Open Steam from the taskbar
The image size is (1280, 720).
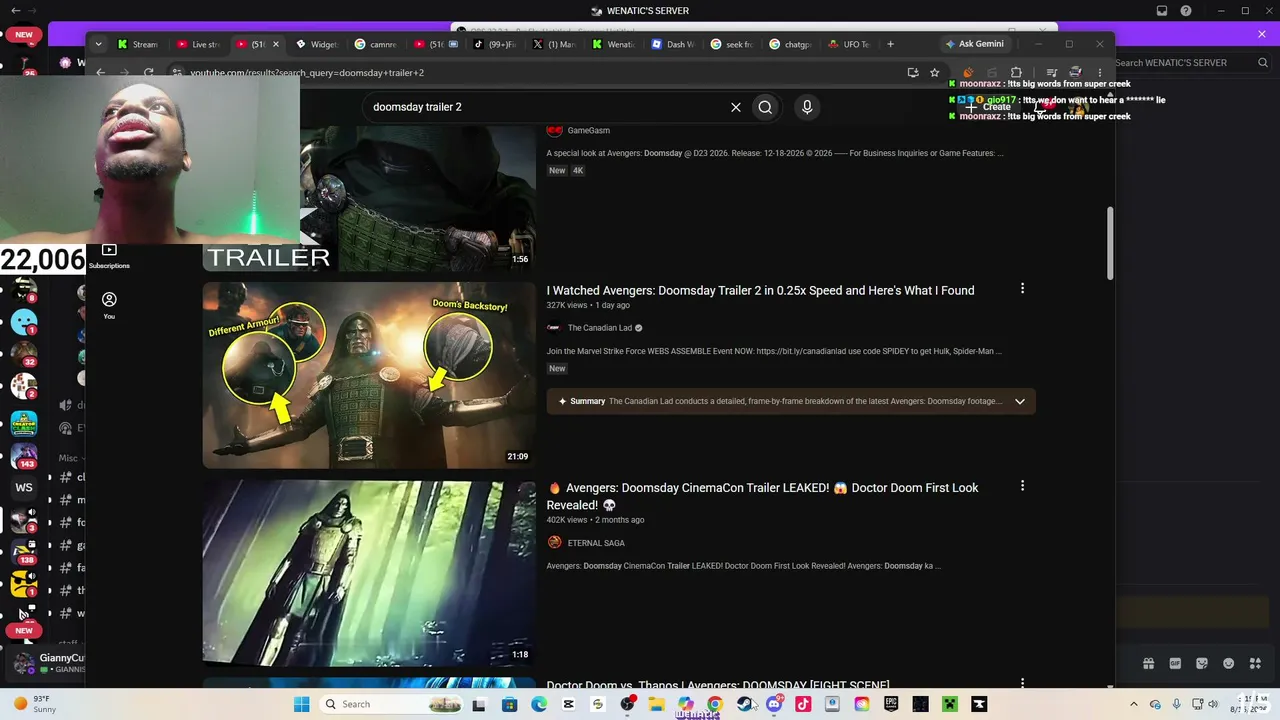click(745, 704)
